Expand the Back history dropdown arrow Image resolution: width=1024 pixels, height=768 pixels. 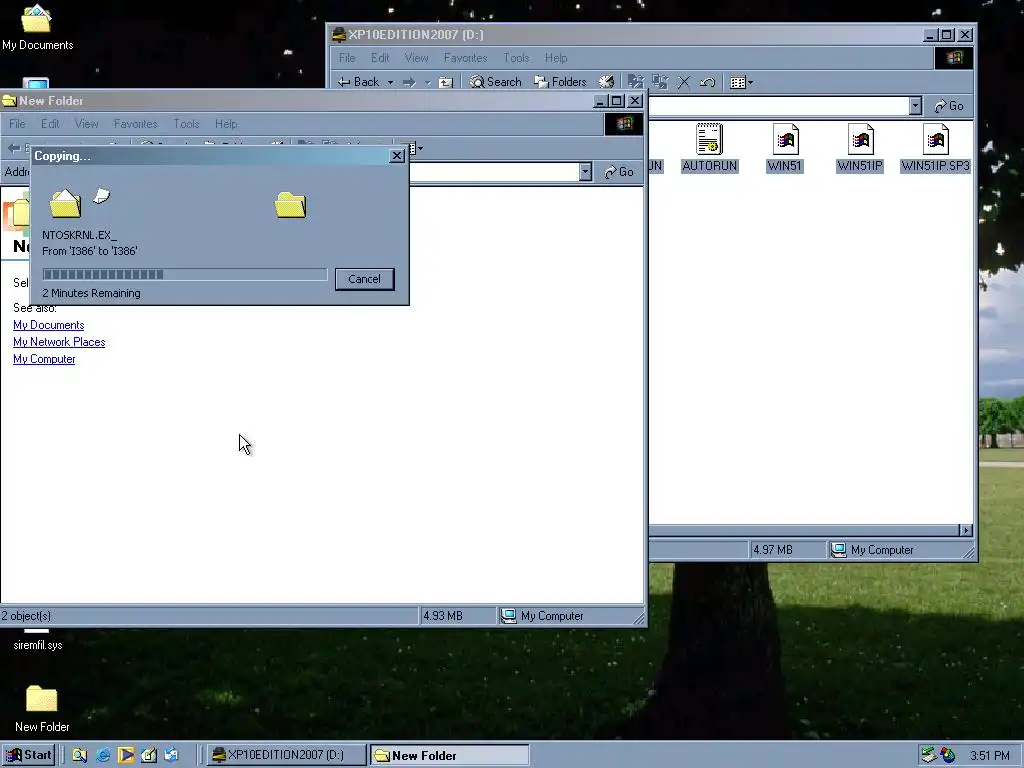[x=390, y=82]
